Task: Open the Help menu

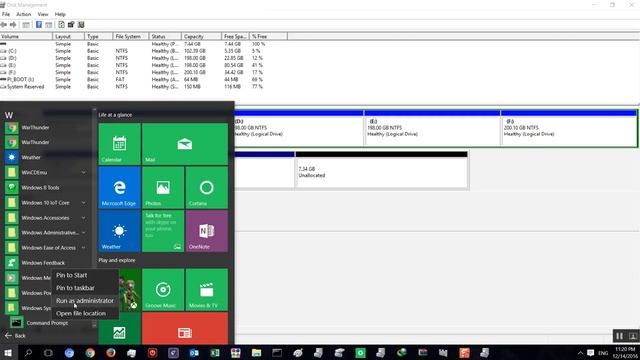Action: [x=60, y=14]
